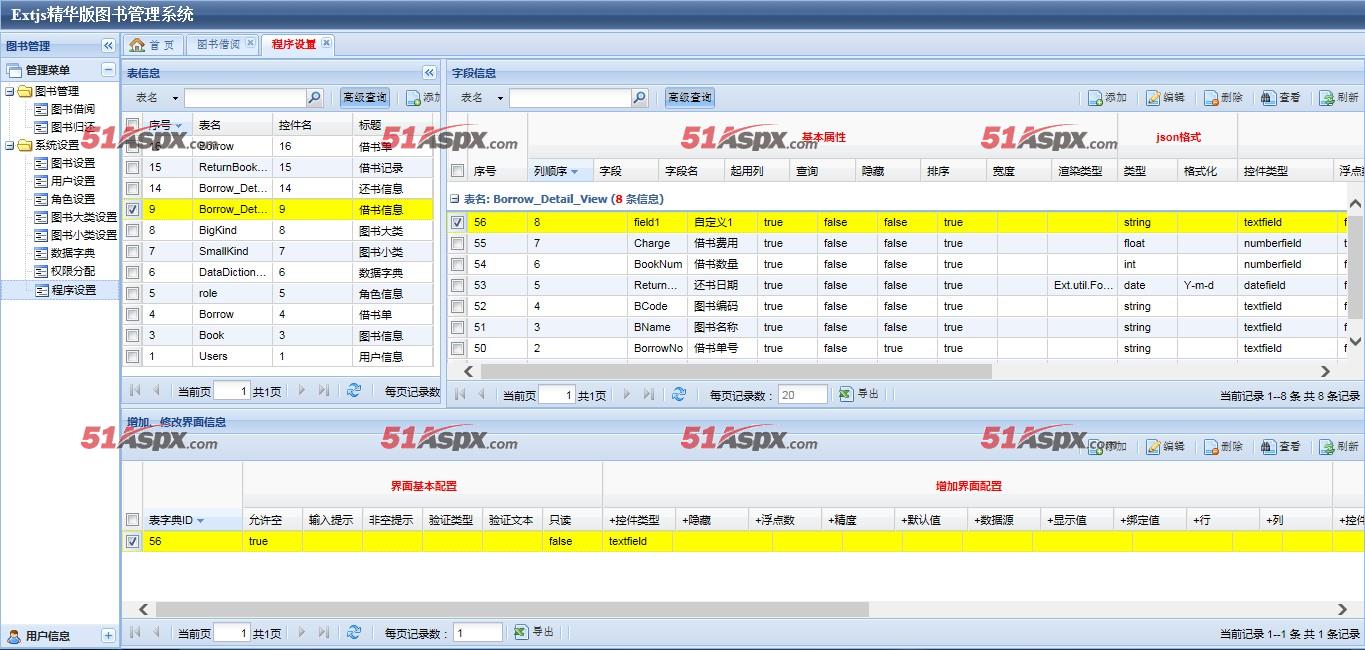Click 导出 in the bottom grid pager
The width and height of the screenshot is (1365, 650).
(534, 632)
